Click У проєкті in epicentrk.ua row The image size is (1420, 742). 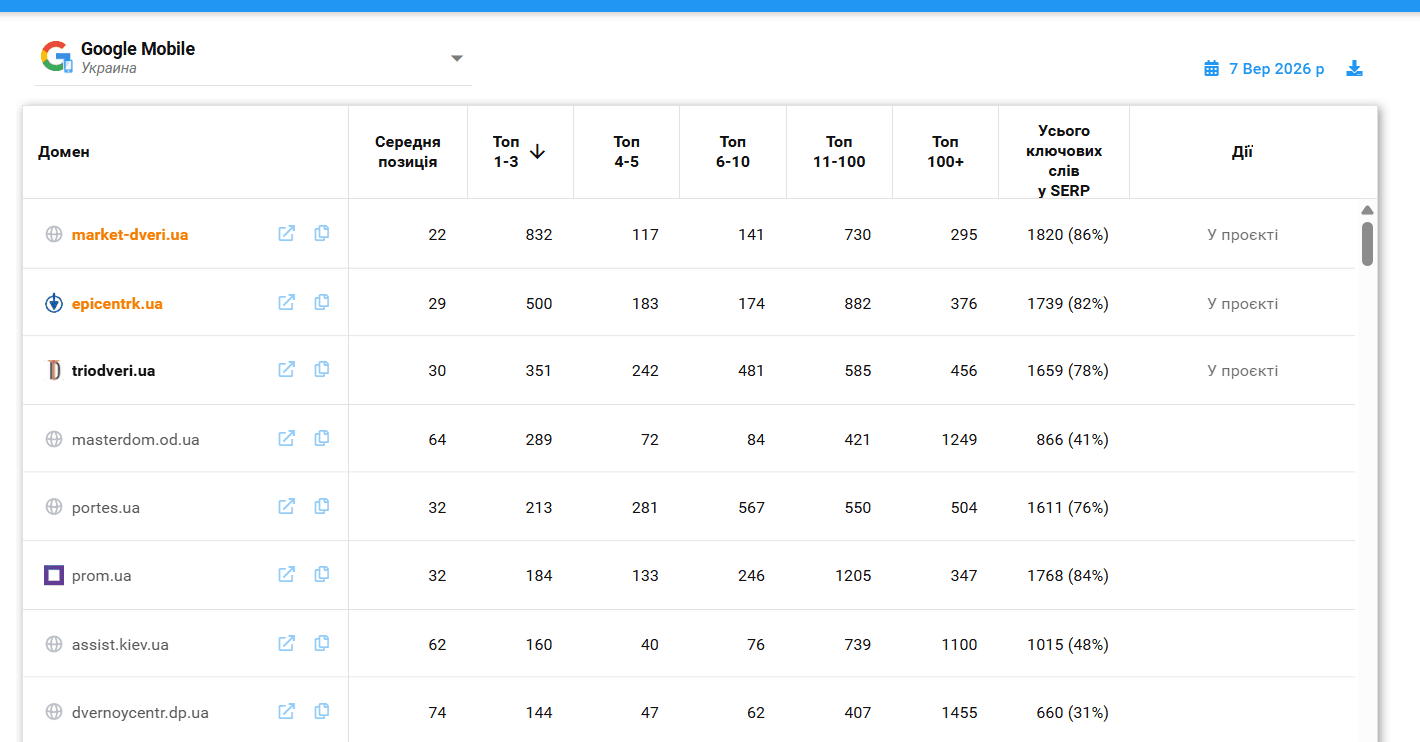[1242, 303]
